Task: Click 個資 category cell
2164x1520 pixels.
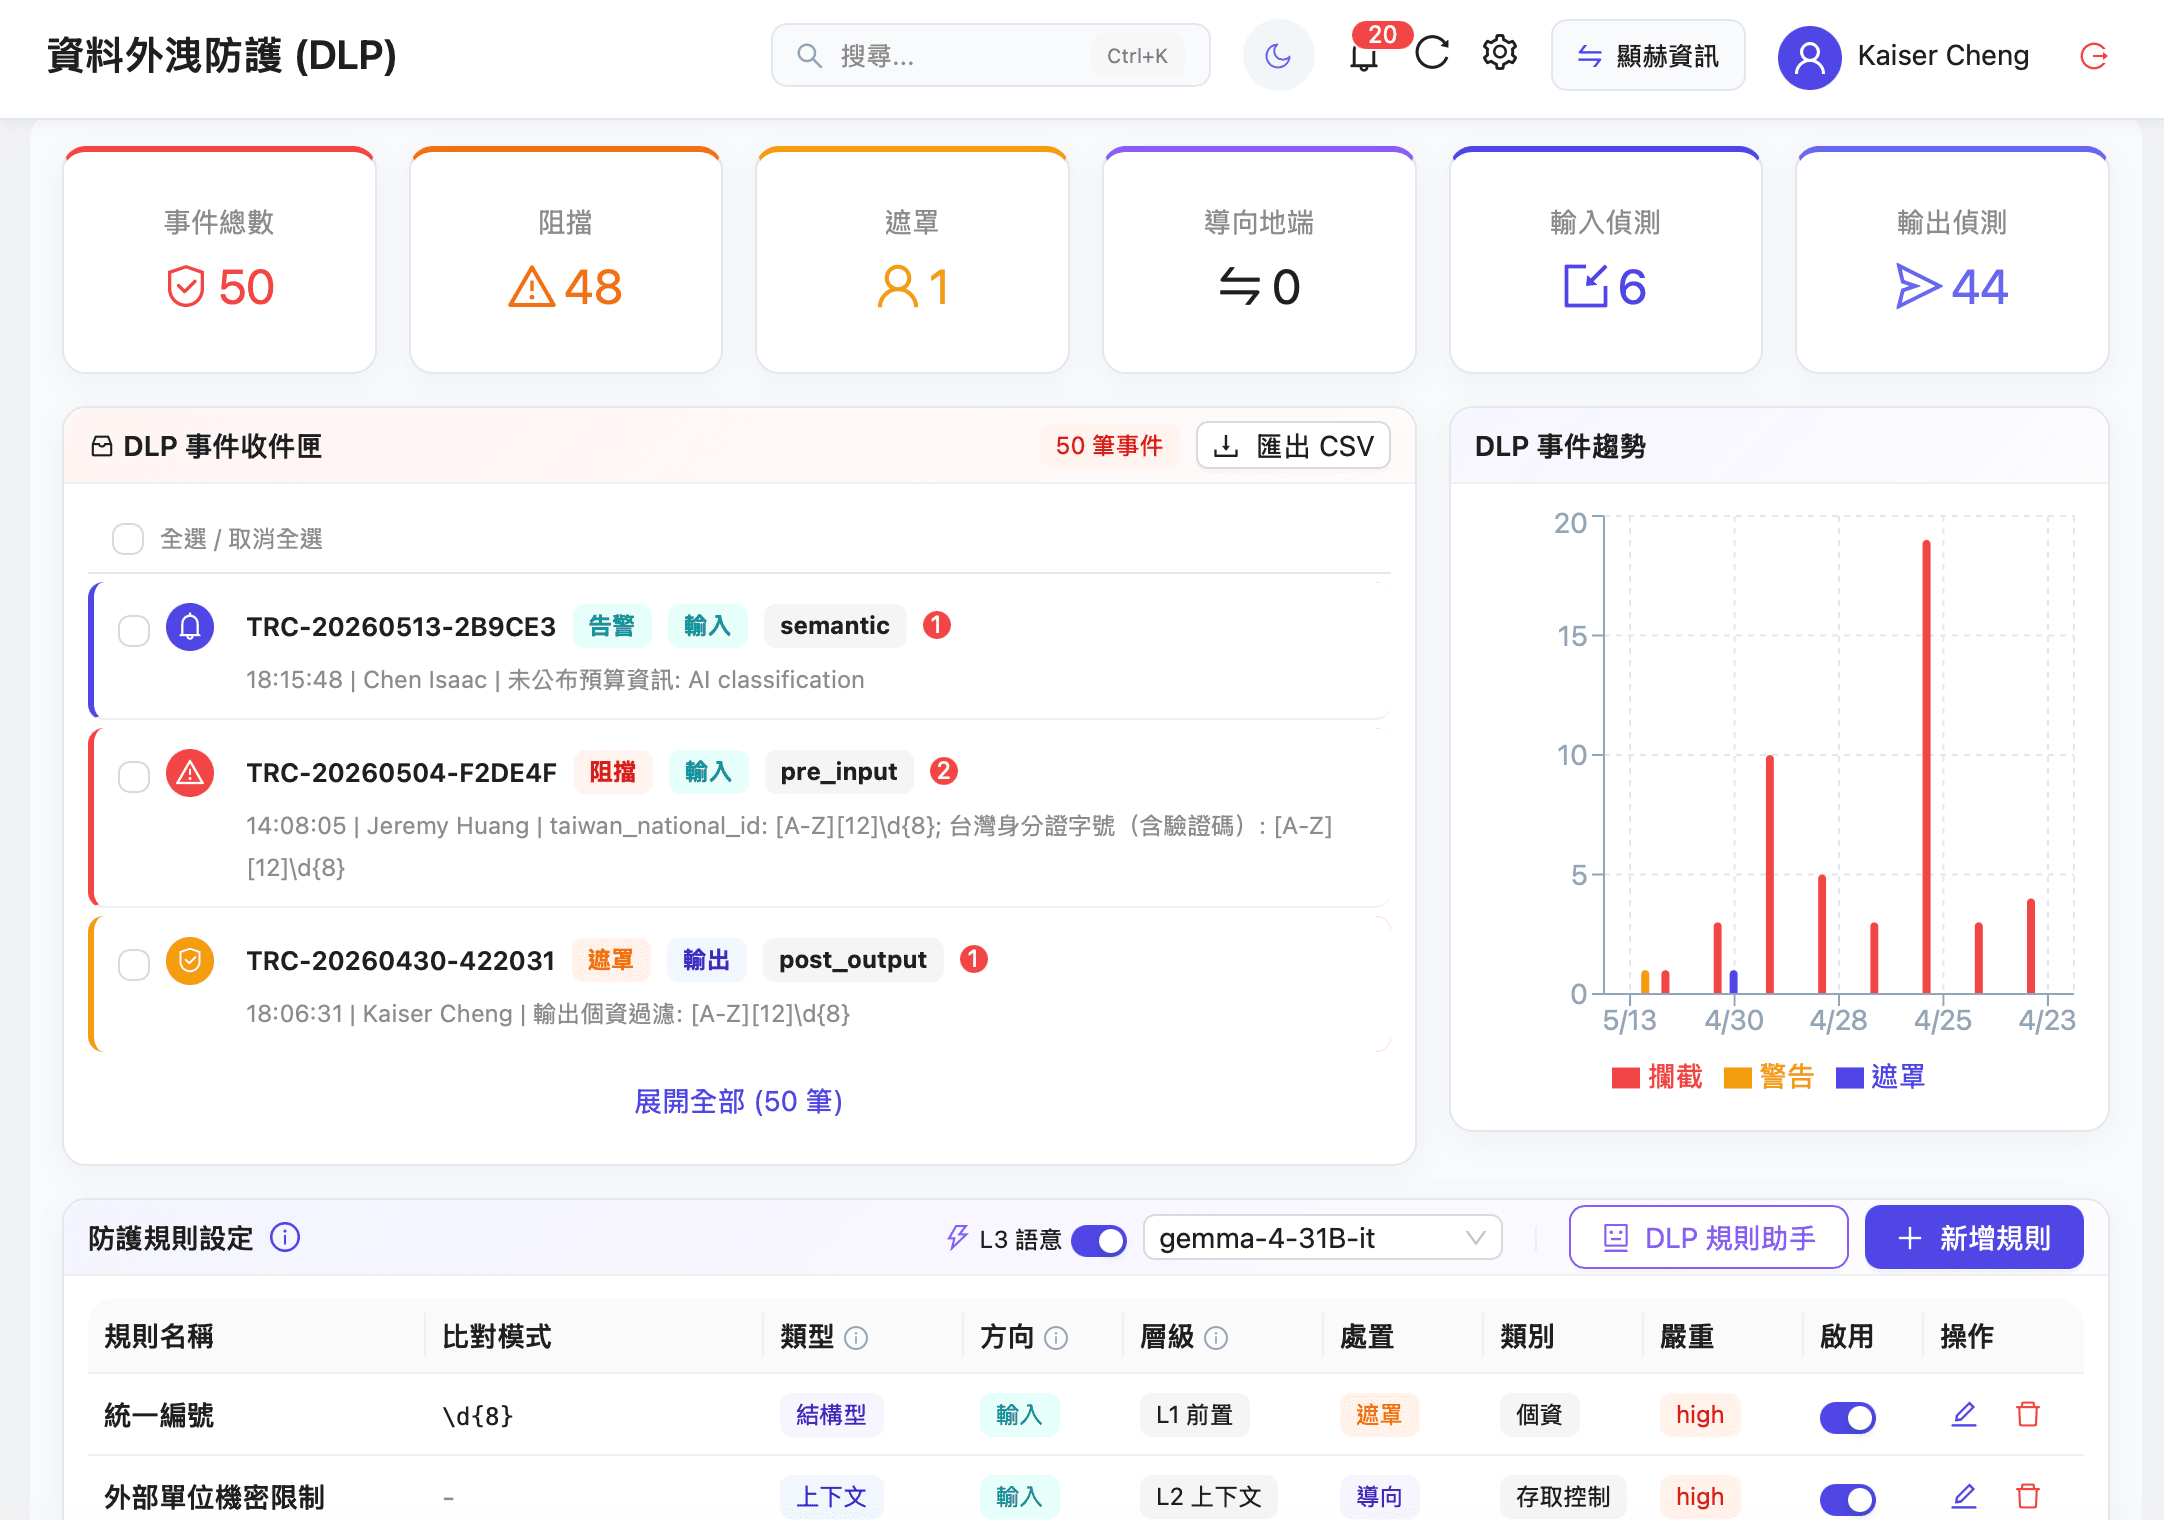Action: 1540,1415
